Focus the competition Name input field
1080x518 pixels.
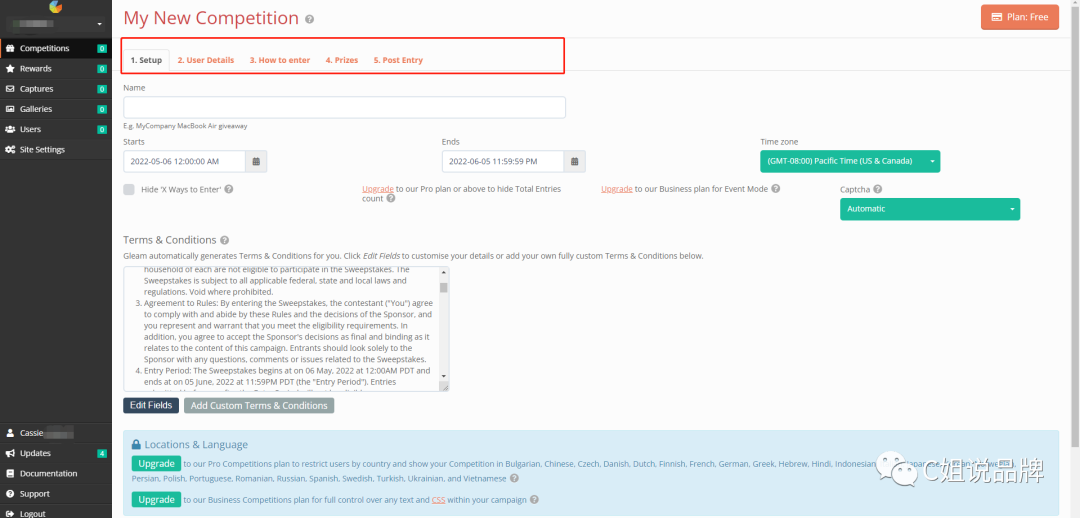tap(344, 107)
